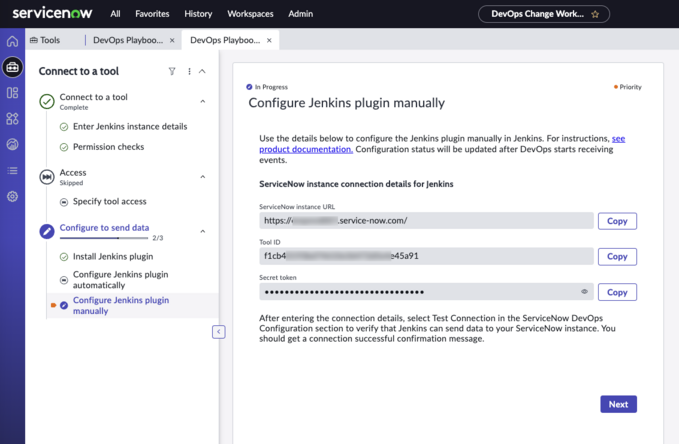Open the board layout sidebar icon
Image resolution: width=679 pixels, height=444 pixels.
(x=12, y=93)
